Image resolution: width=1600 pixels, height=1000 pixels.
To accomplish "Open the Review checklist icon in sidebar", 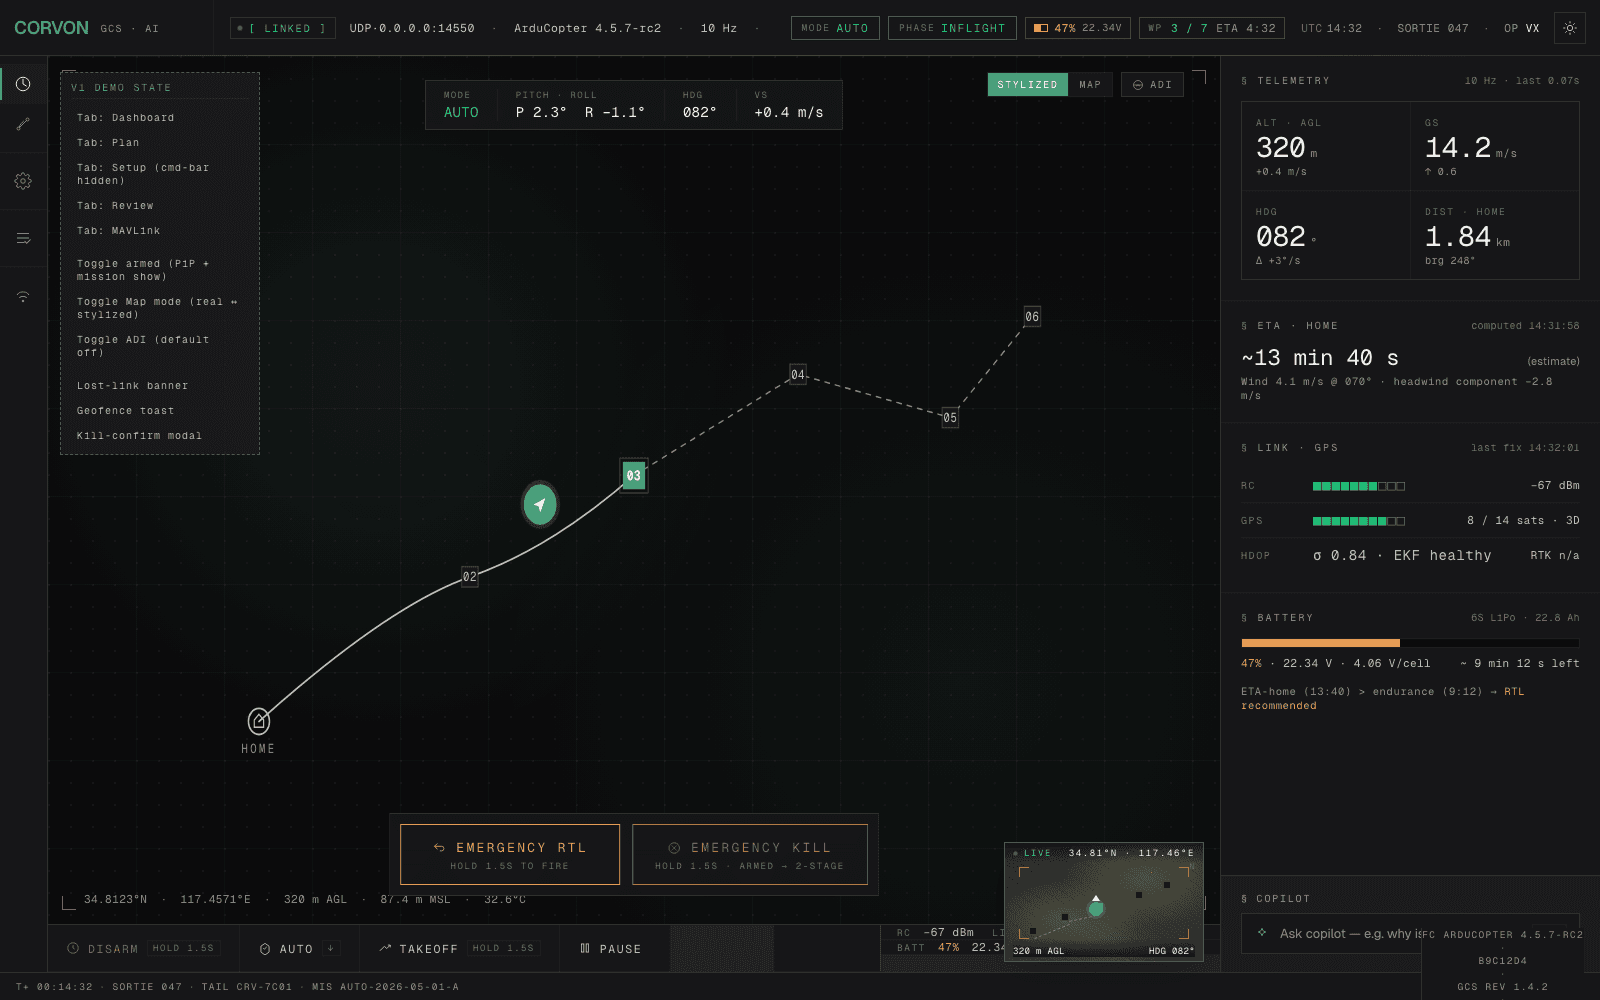I will click(x=23, y=238).
